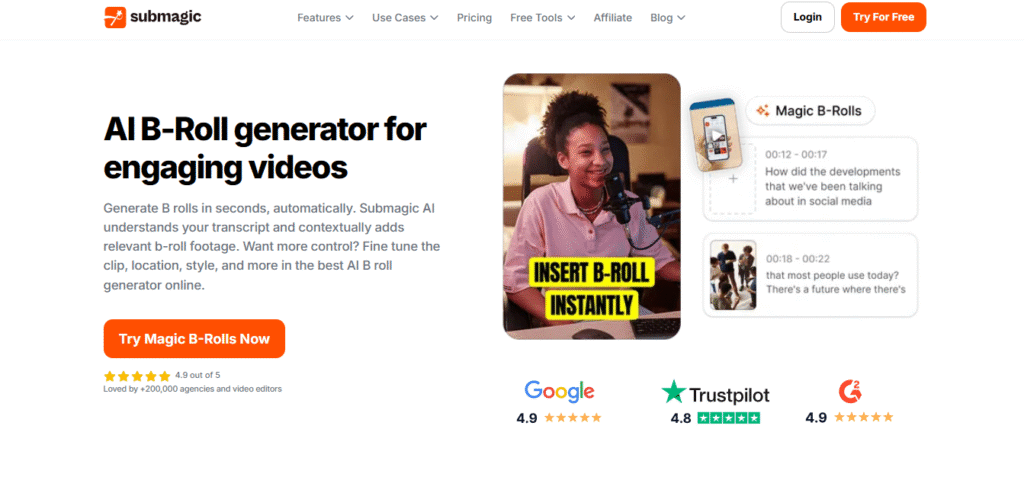This screenshot has height=477, width=1024.
Task: Click the yellow stars above 4.9 out of 5
Action: pyautogui.click(x=137, y=376)
